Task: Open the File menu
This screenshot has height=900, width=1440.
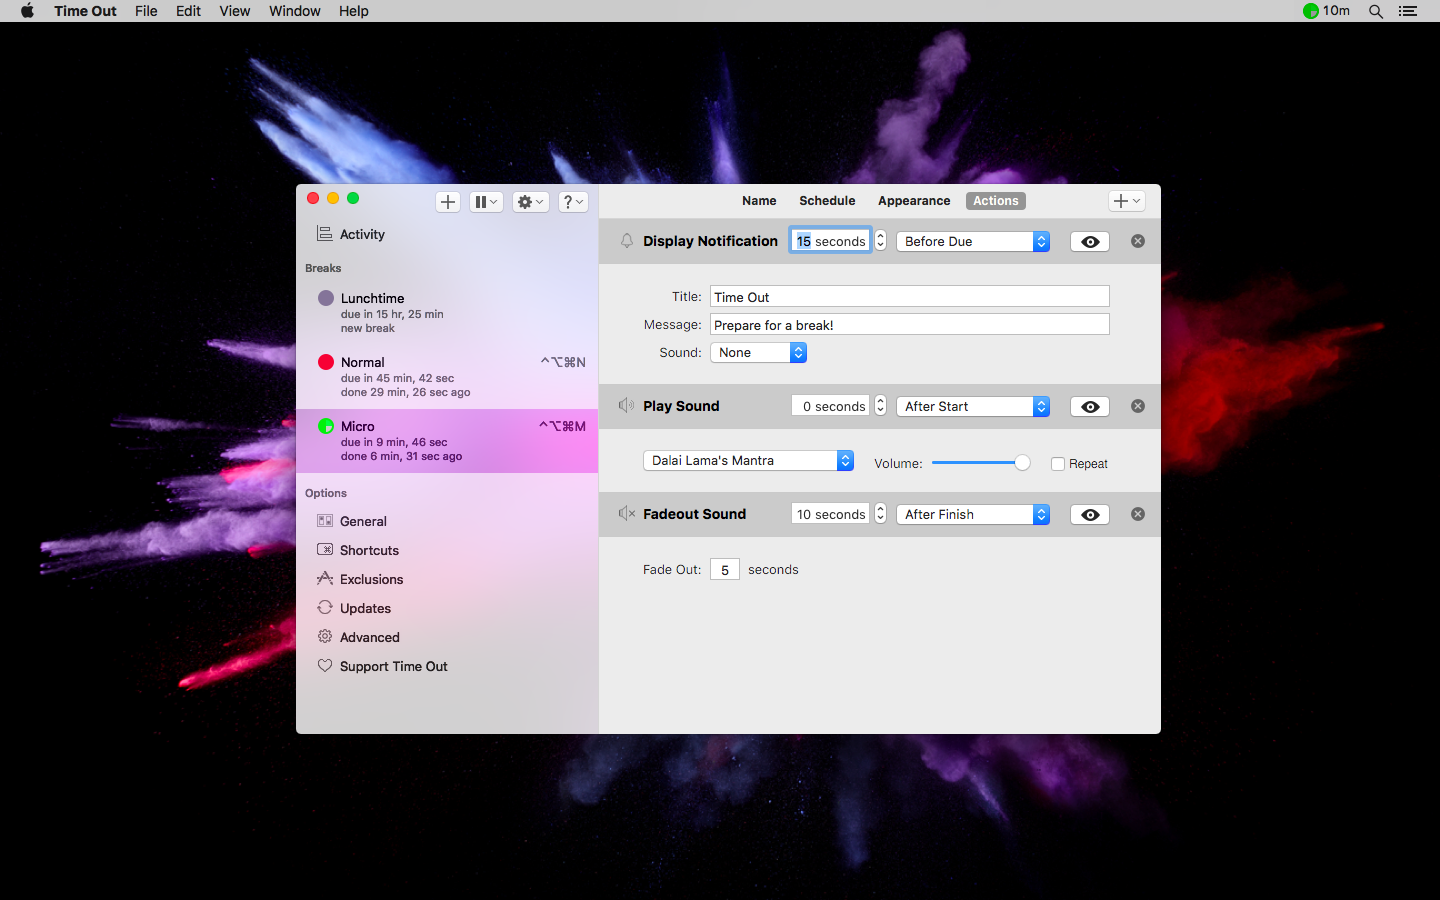Action: click(x=146, y=11)
